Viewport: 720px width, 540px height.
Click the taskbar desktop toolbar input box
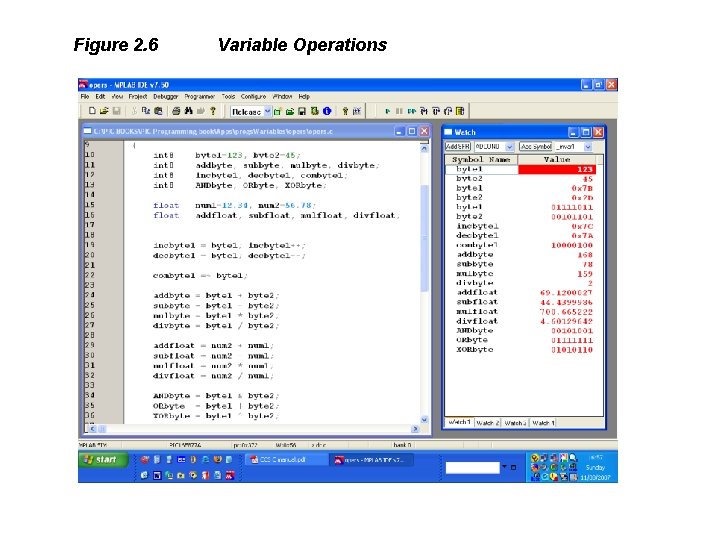(472, 467)
